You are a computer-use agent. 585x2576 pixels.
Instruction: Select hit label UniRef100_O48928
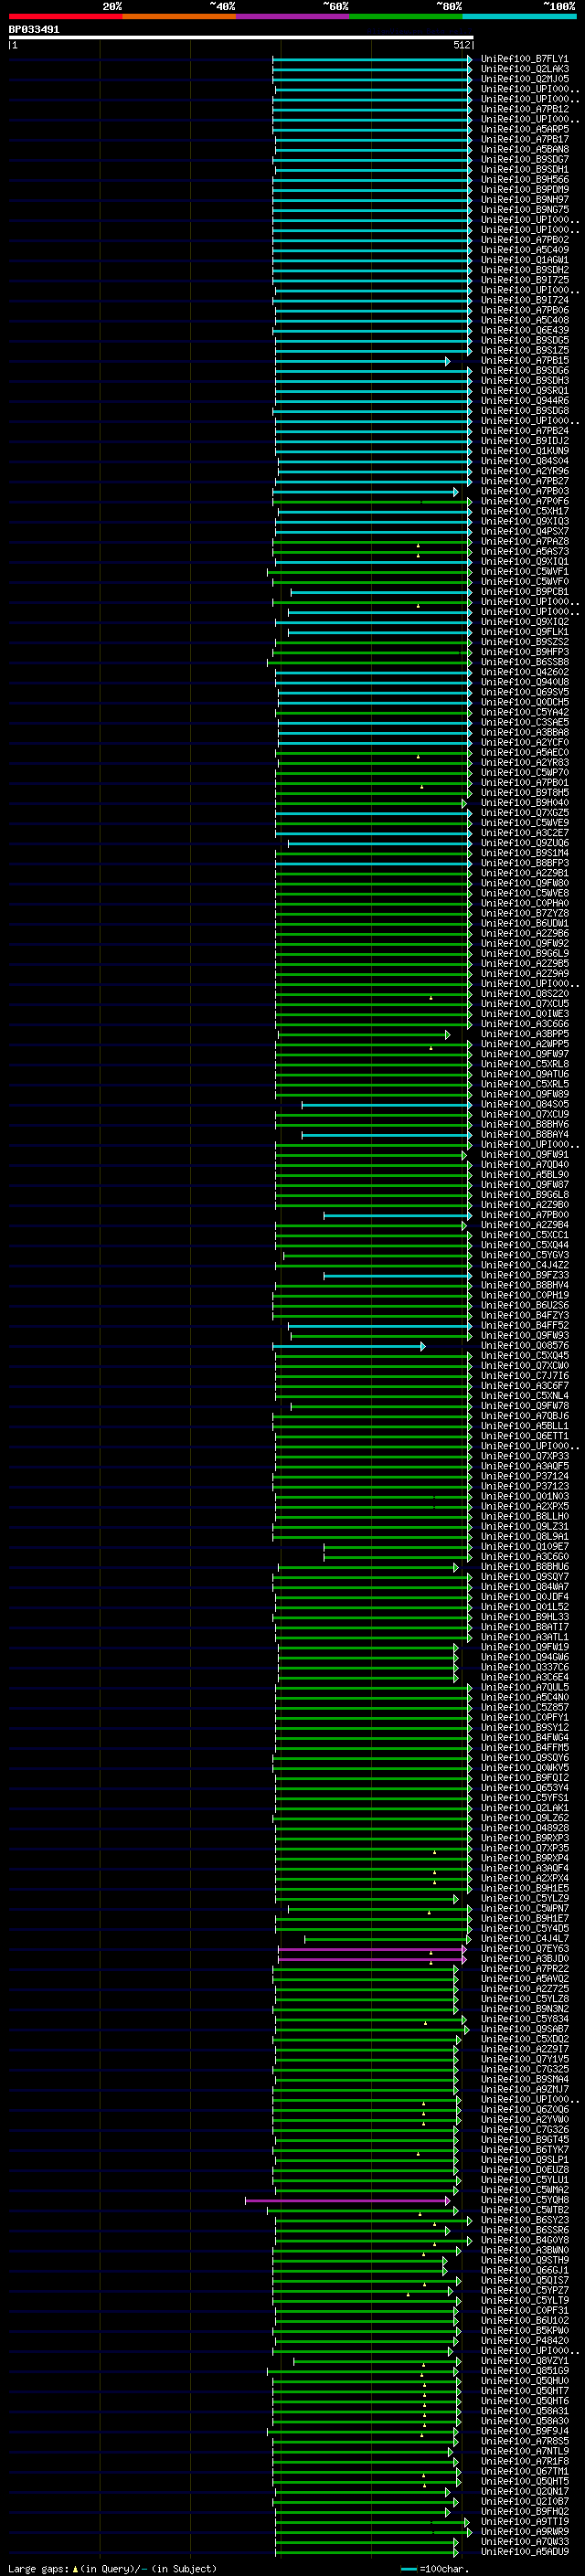click(524, 1828)
